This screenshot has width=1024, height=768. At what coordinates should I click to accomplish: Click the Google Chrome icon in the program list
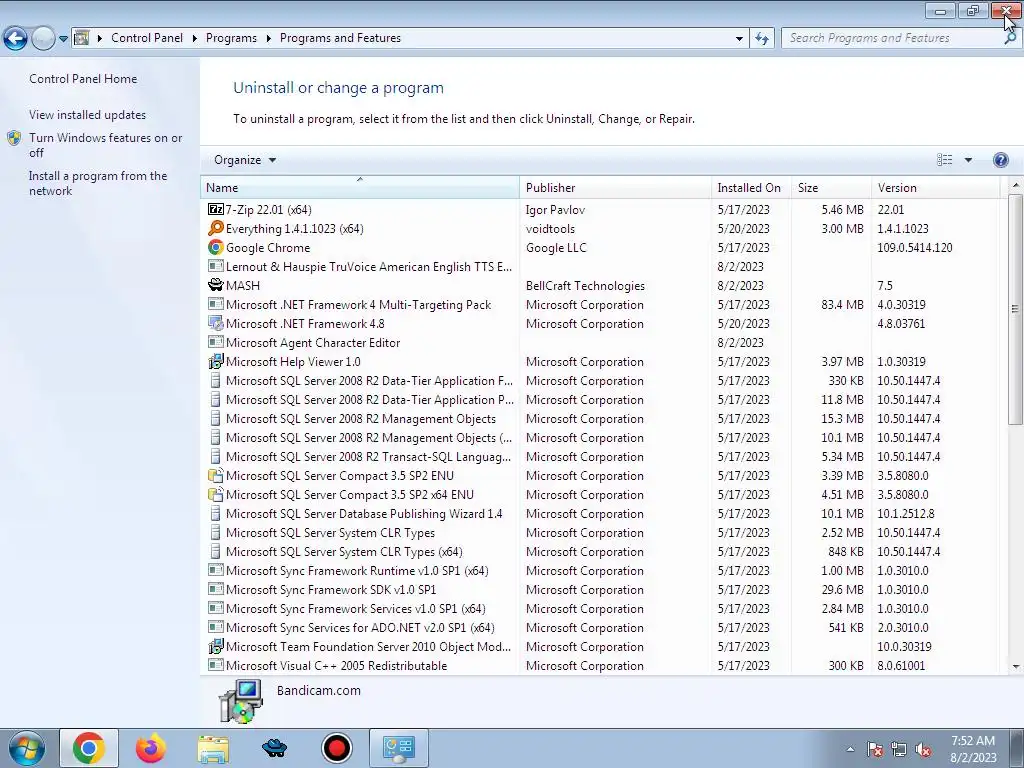tap(216, 248)
